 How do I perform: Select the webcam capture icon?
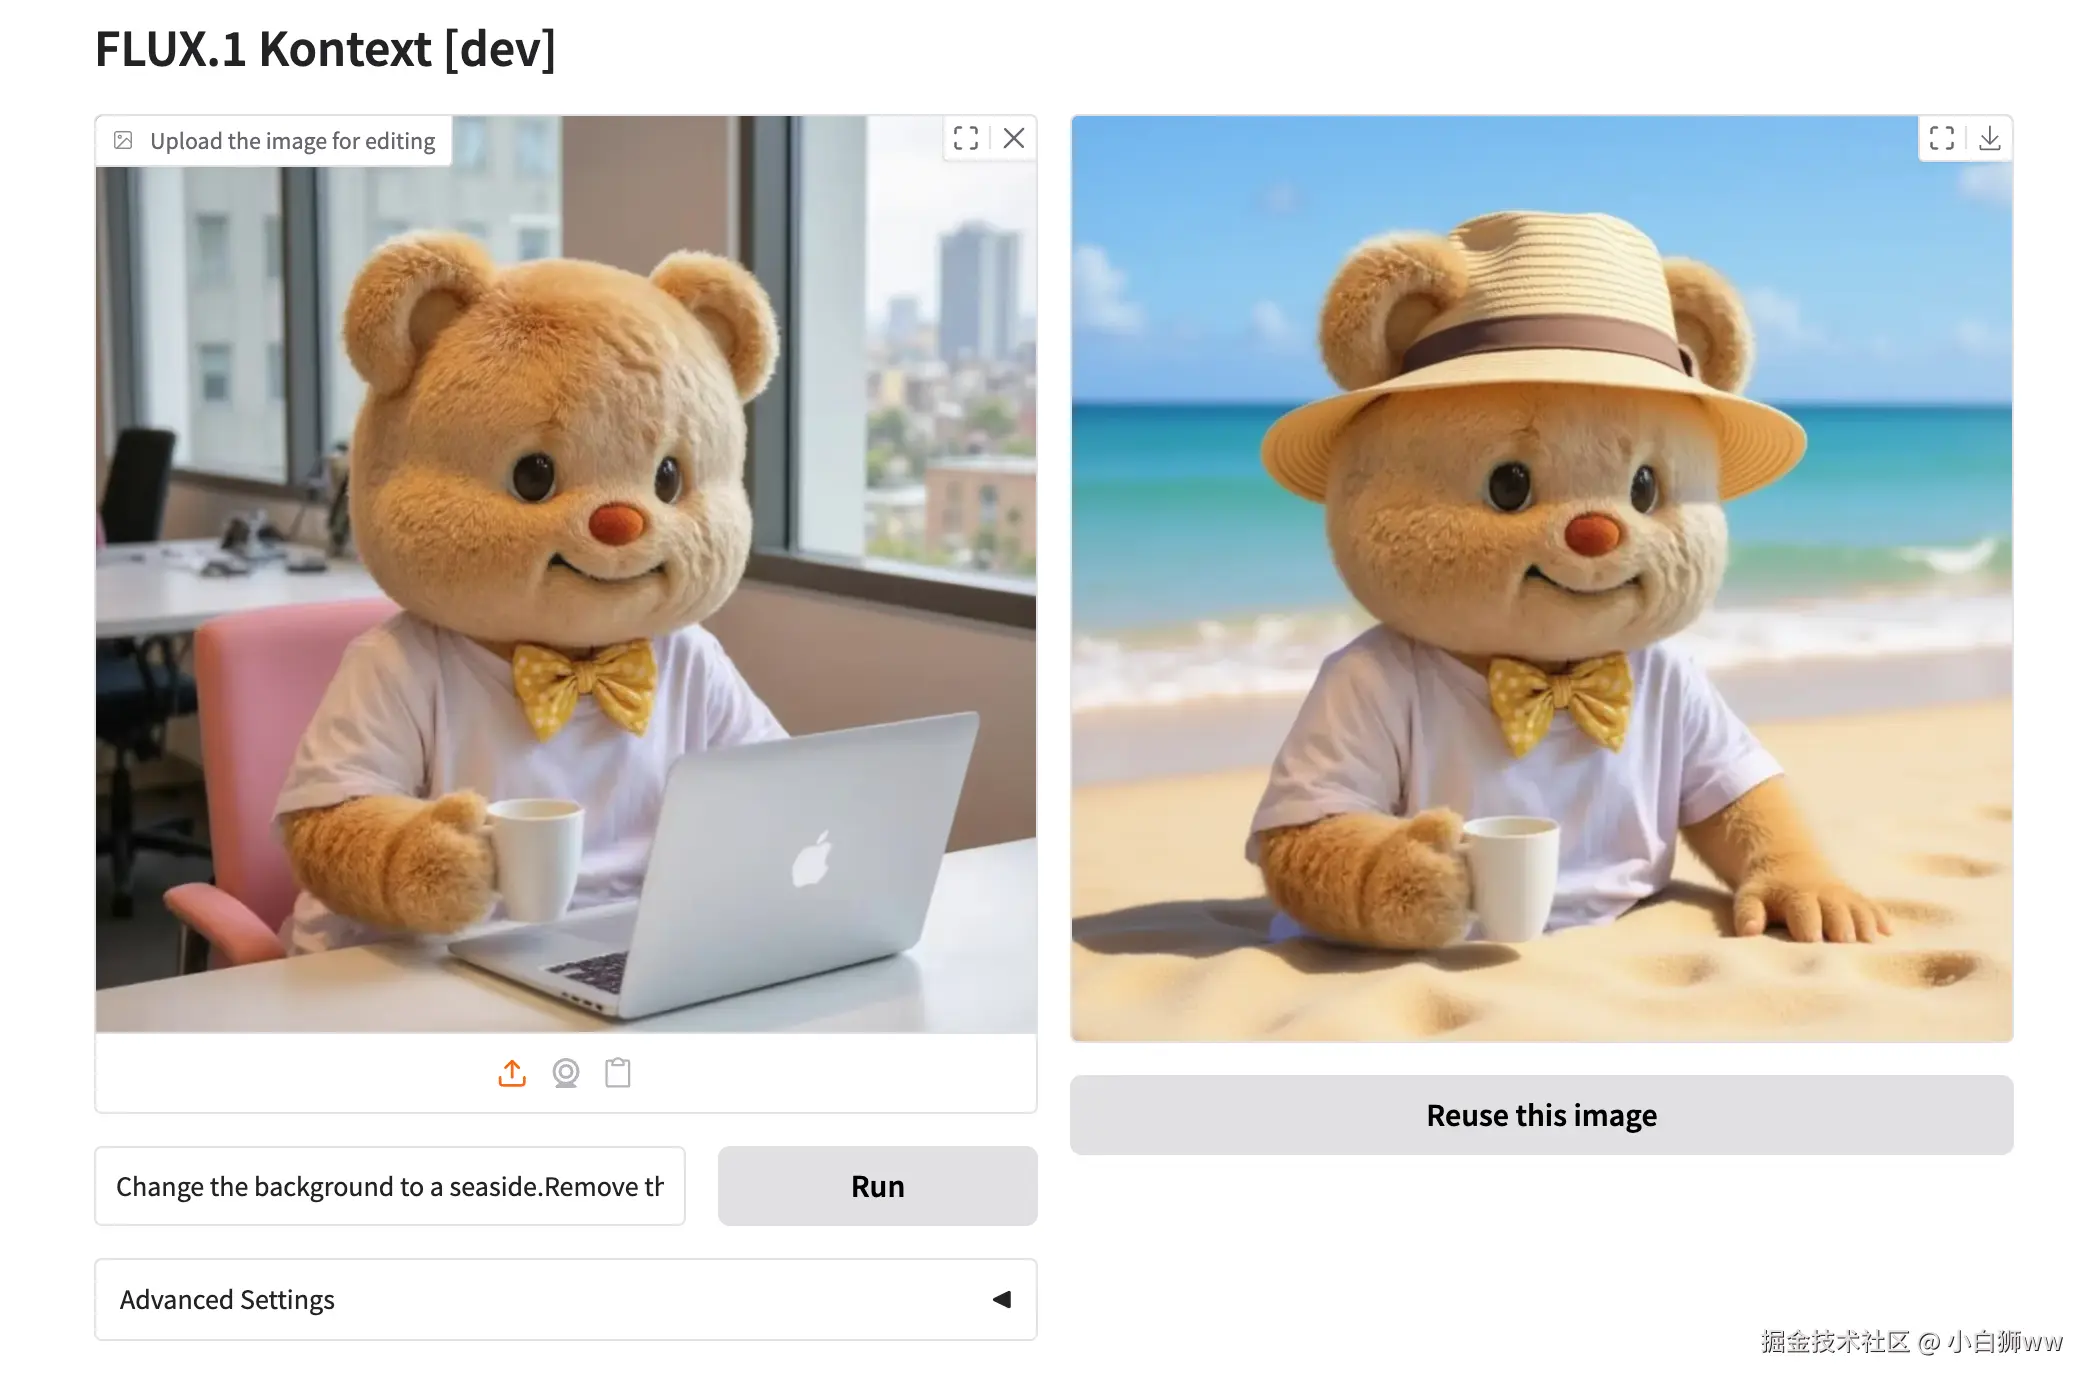pyautogui.click(x=566, y=1073)
